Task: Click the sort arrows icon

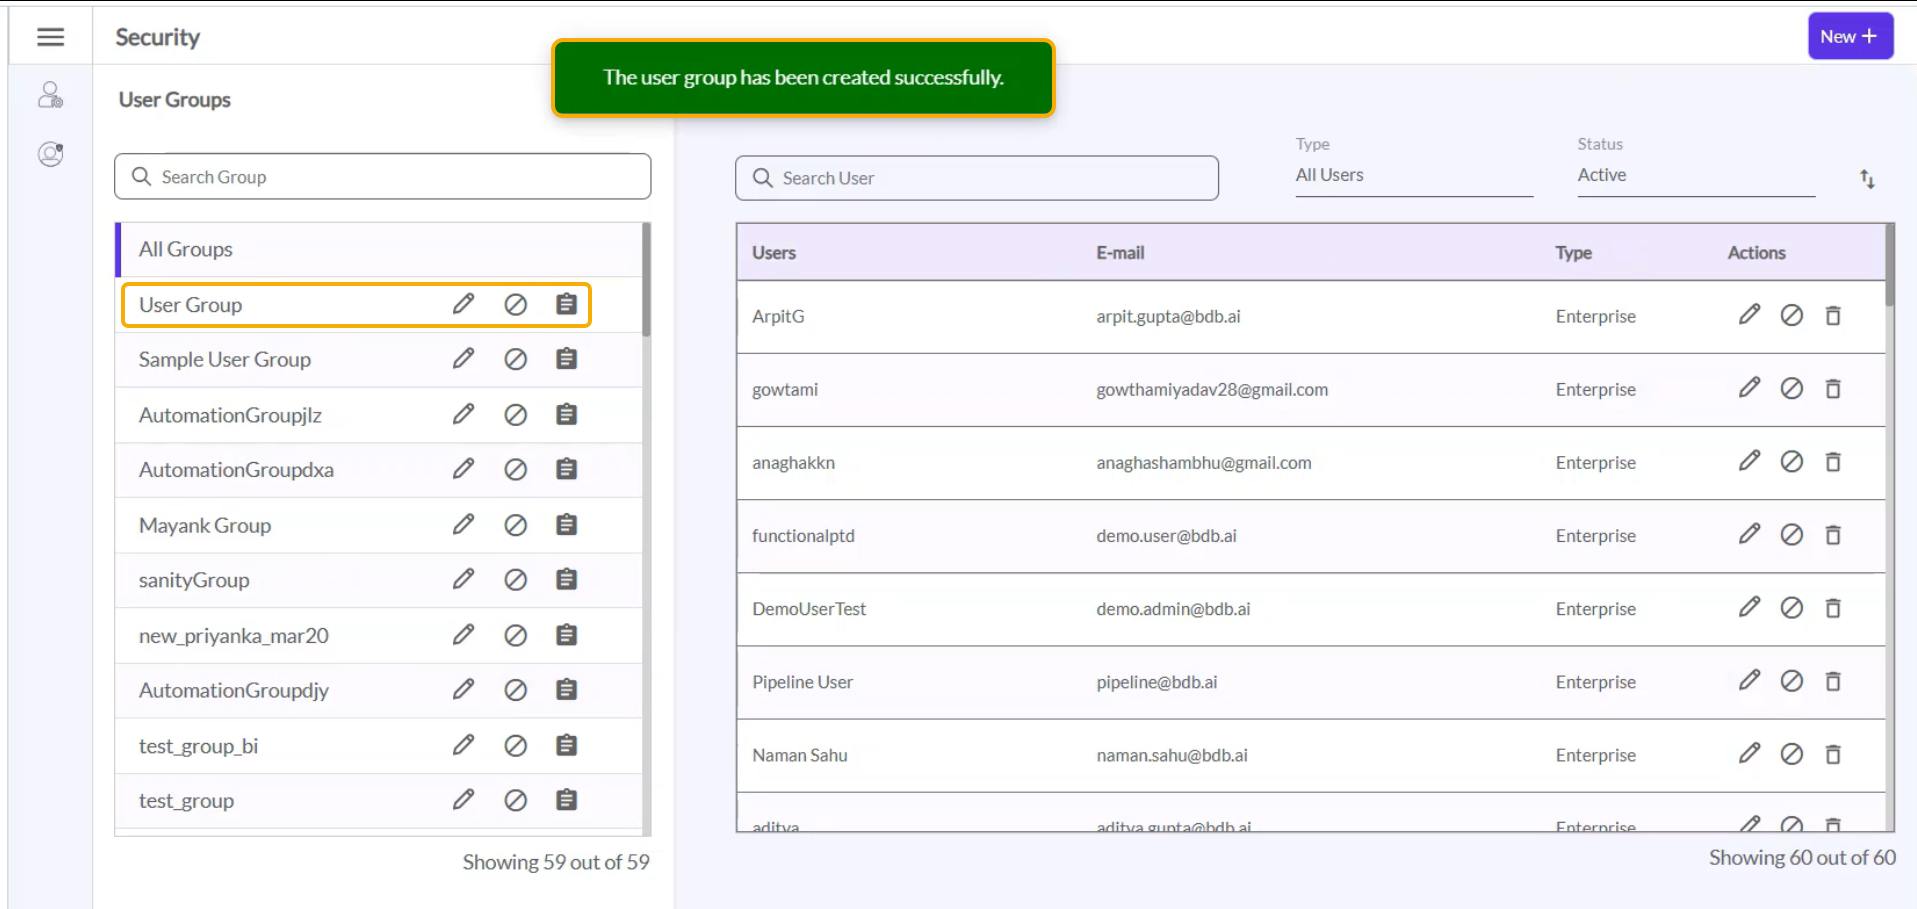Action: (x=1867, y=179)
